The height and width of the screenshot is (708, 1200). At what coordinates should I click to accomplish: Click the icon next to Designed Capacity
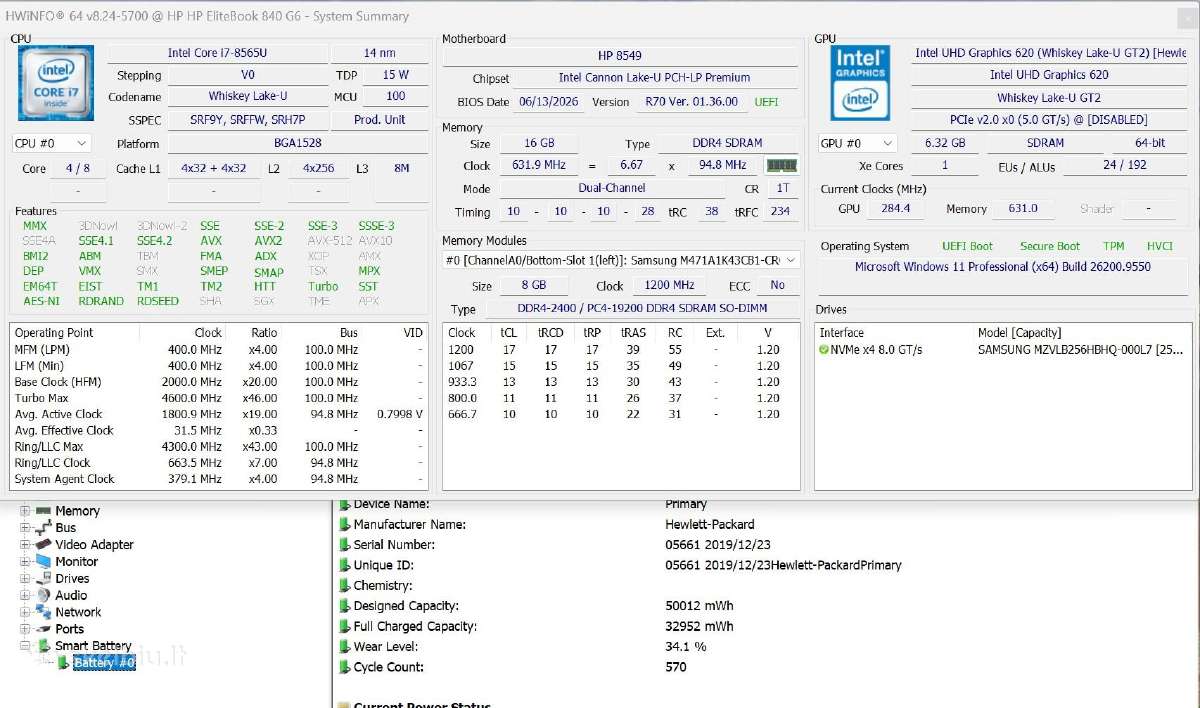(345, 606)
